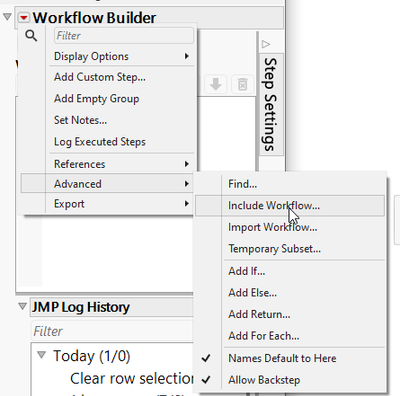Collapse the Today (1/0) log group
This screenshot has width=400, height=396.
[x=42, y=355]
